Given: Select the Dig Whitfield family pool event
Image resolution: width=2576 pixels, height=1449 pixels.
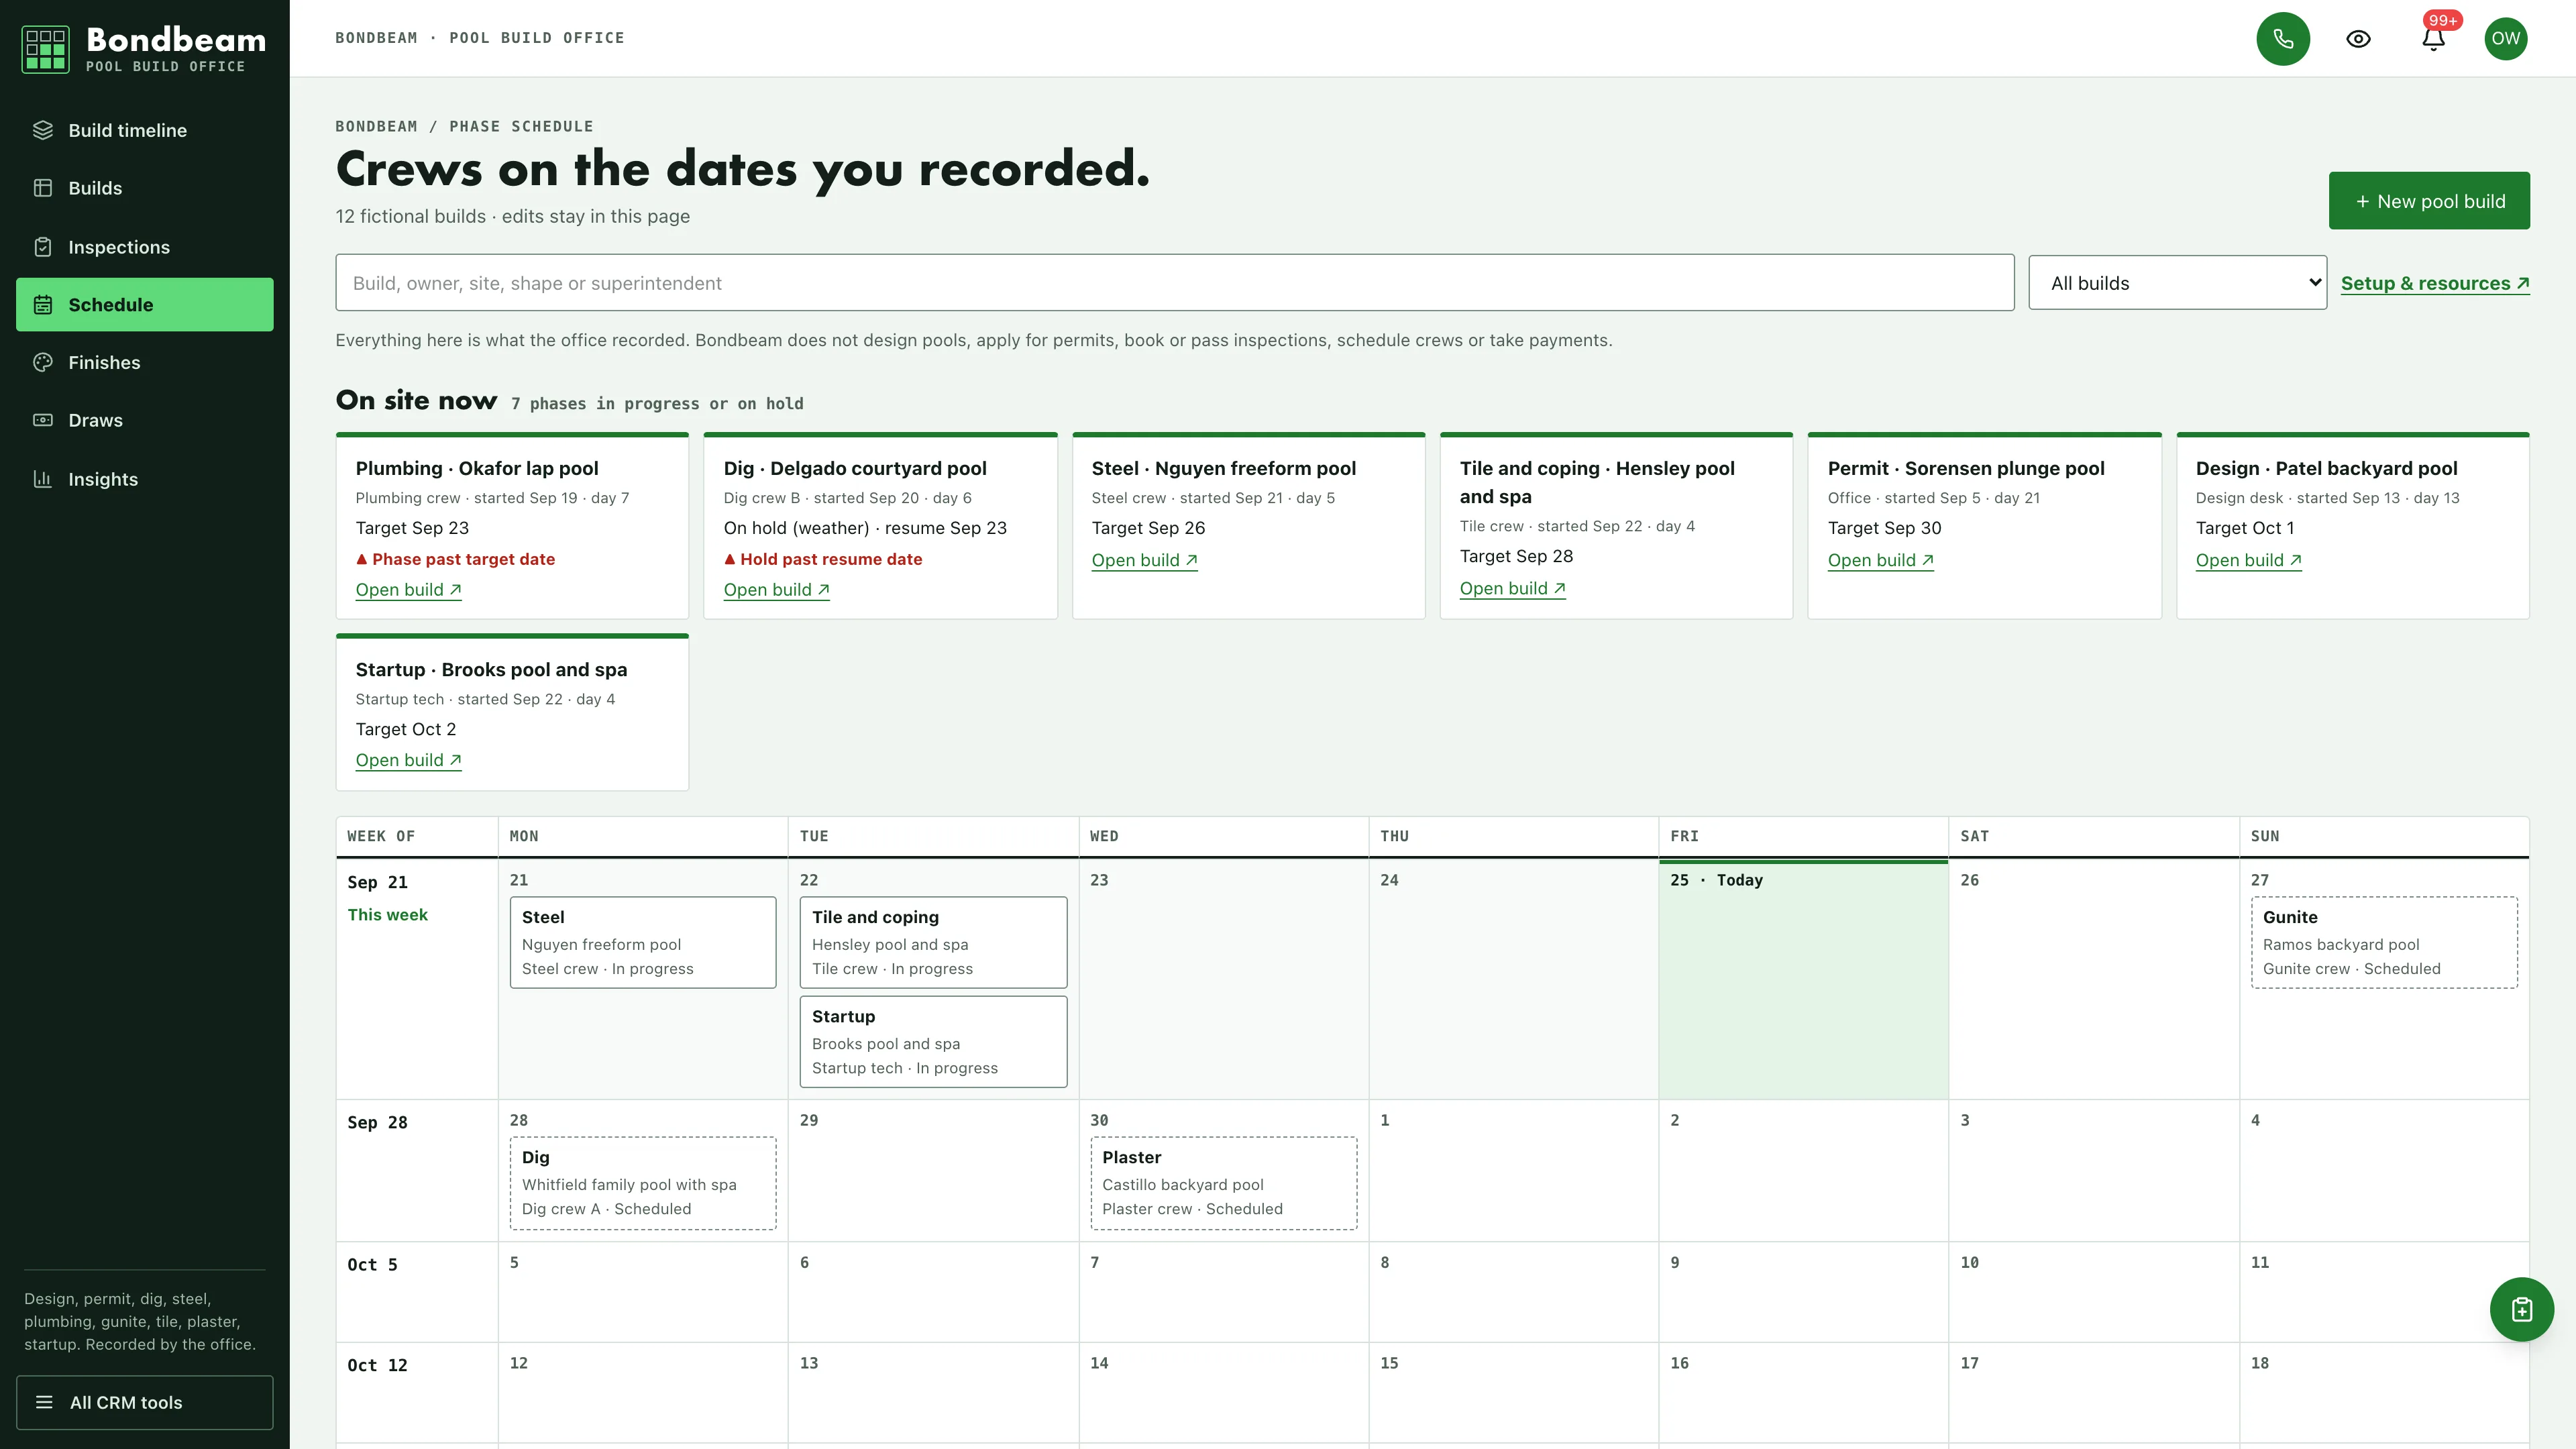Looking at the screenshot, I should 643,1183.
